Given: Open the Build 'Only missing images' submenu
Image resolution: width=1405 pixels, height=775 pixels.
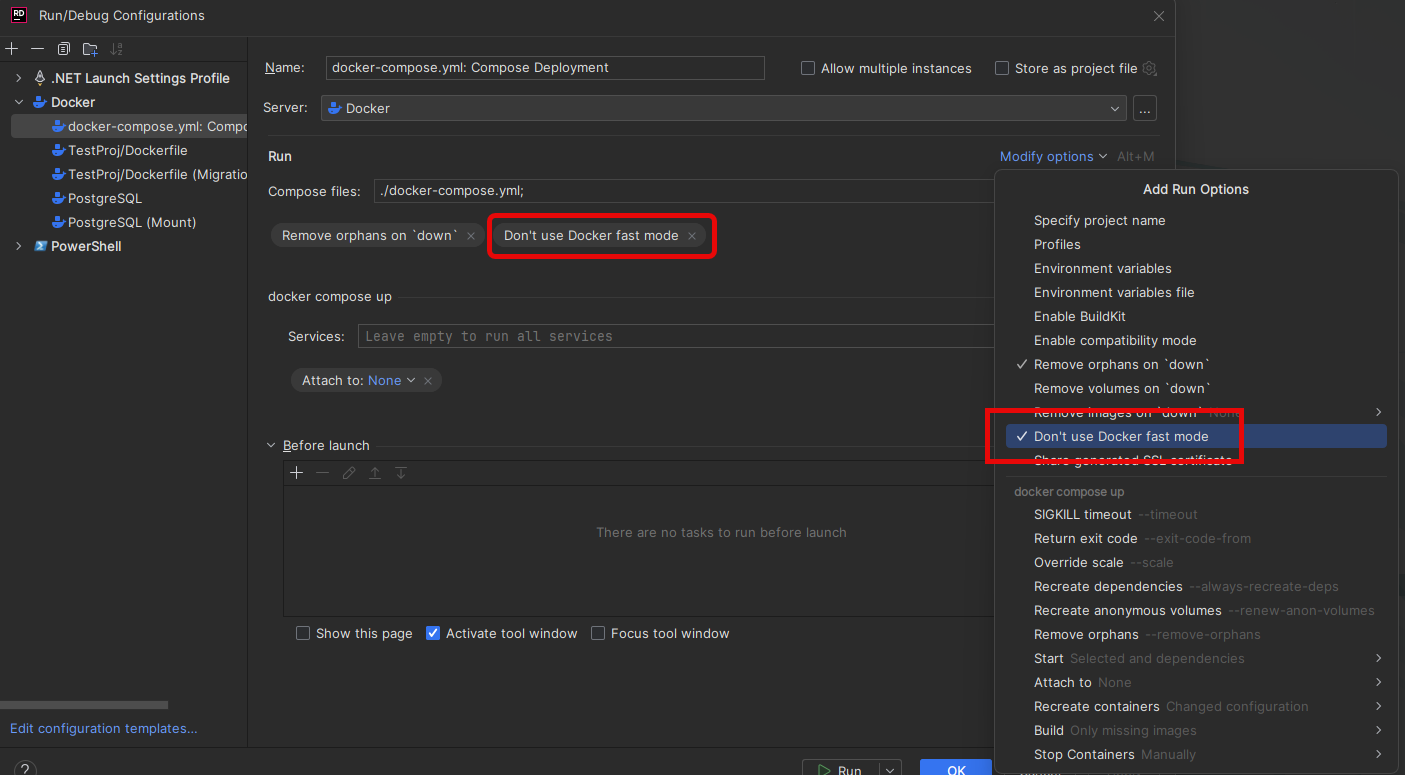Looking at the screenshot, I should point(1196,730).
